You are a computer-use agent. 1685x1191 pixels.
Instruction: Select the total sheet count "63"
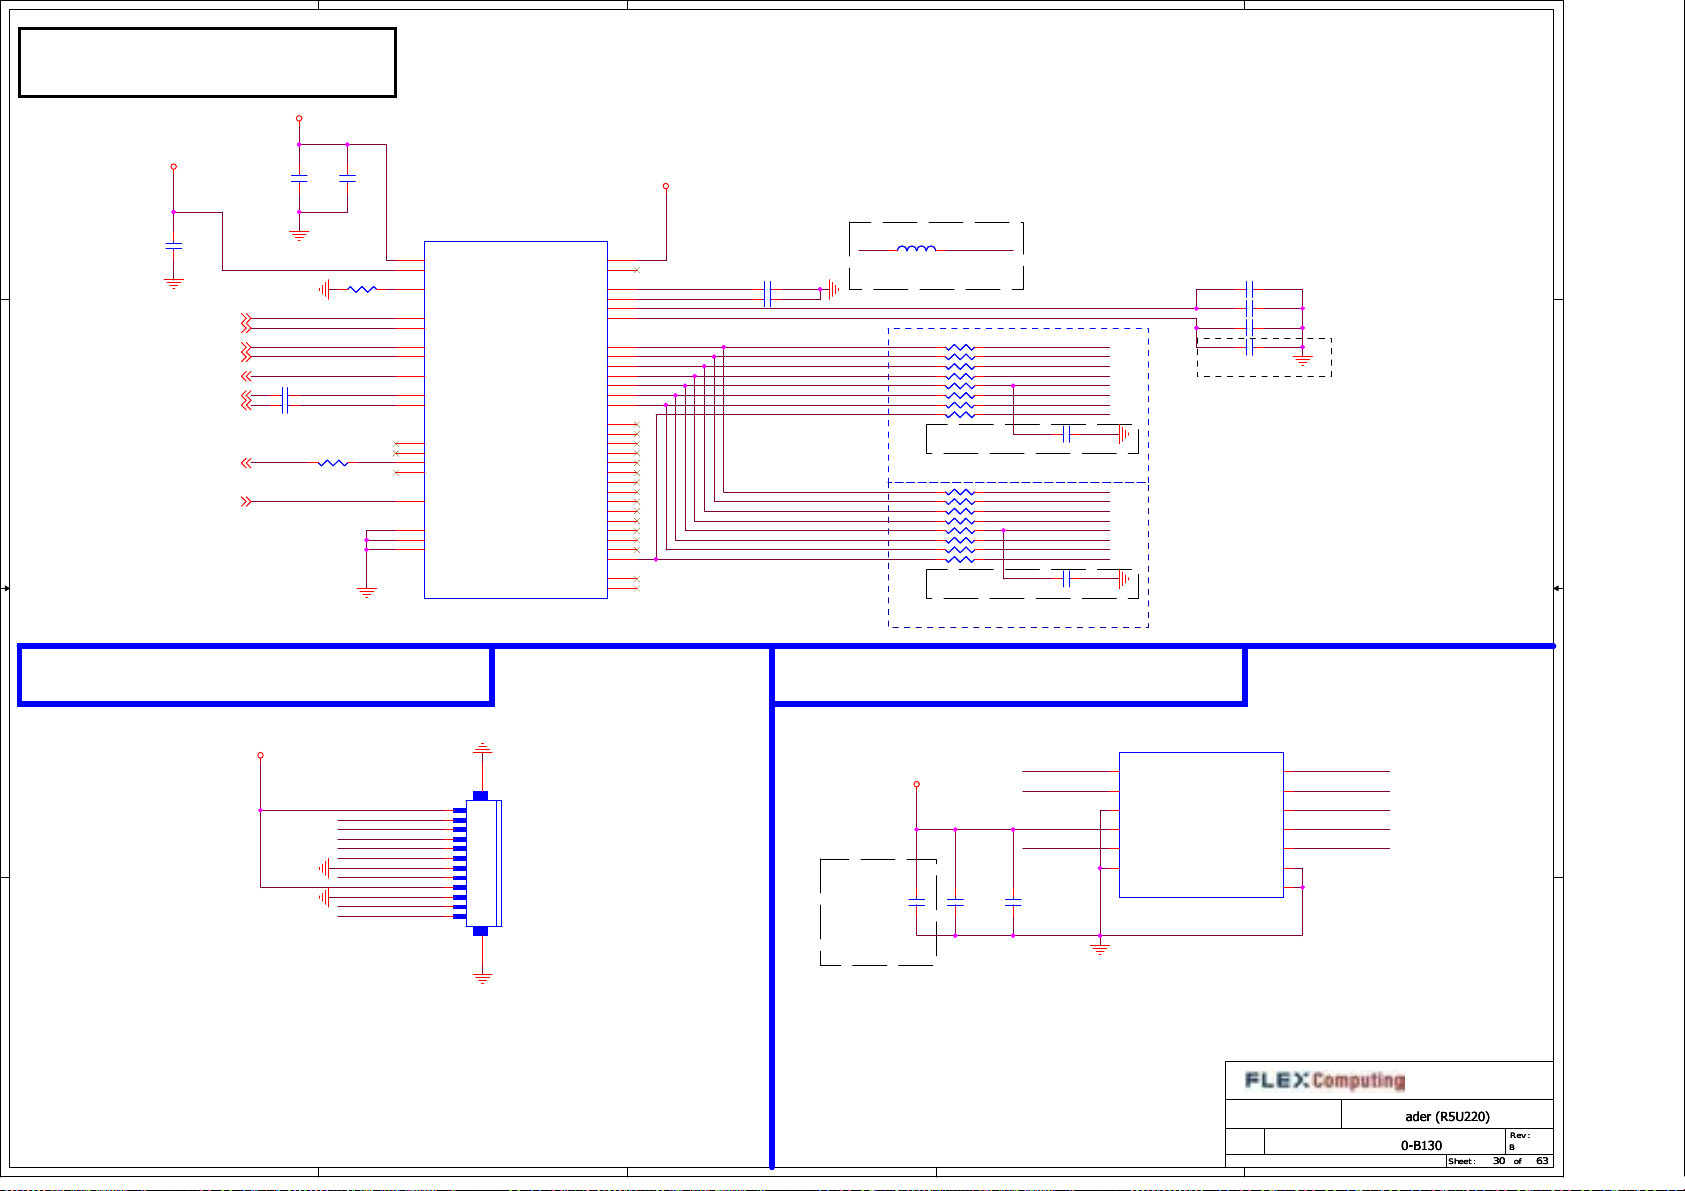coord(1542,1161)
